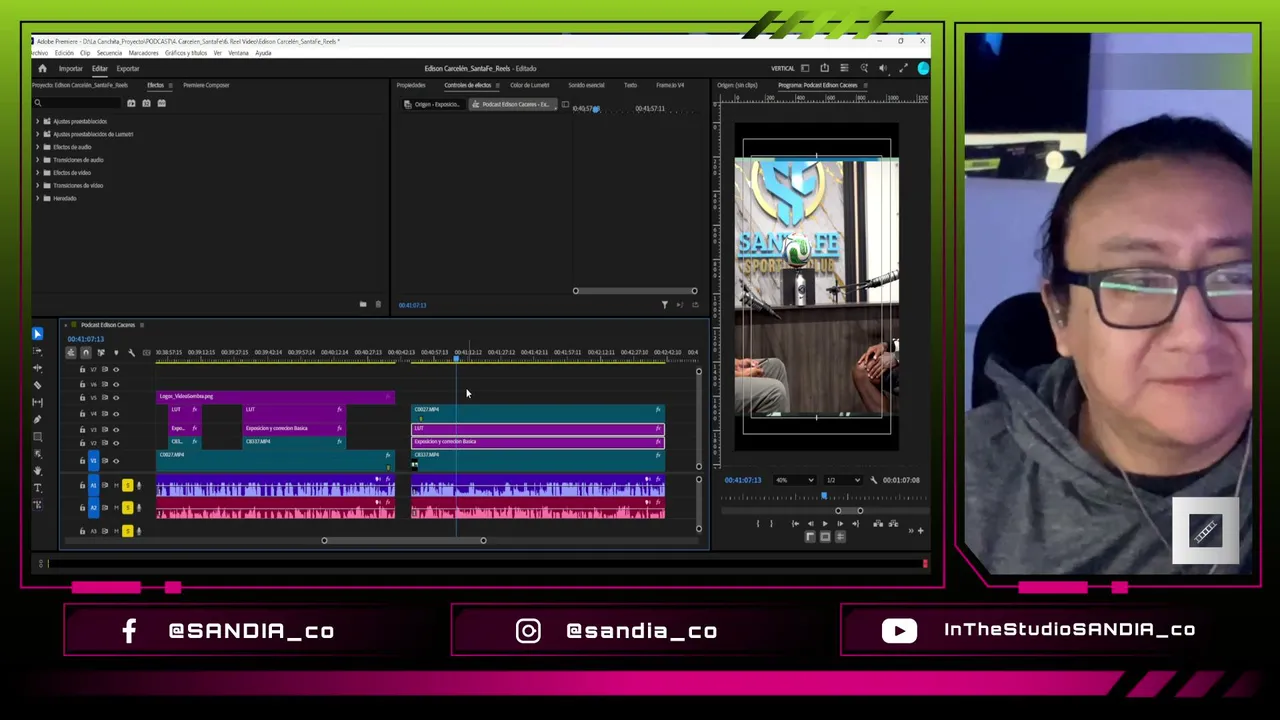Open playback resolution 1/2 dropdown
Viewport: 1280px width, 720px height.
coord(842,480)
